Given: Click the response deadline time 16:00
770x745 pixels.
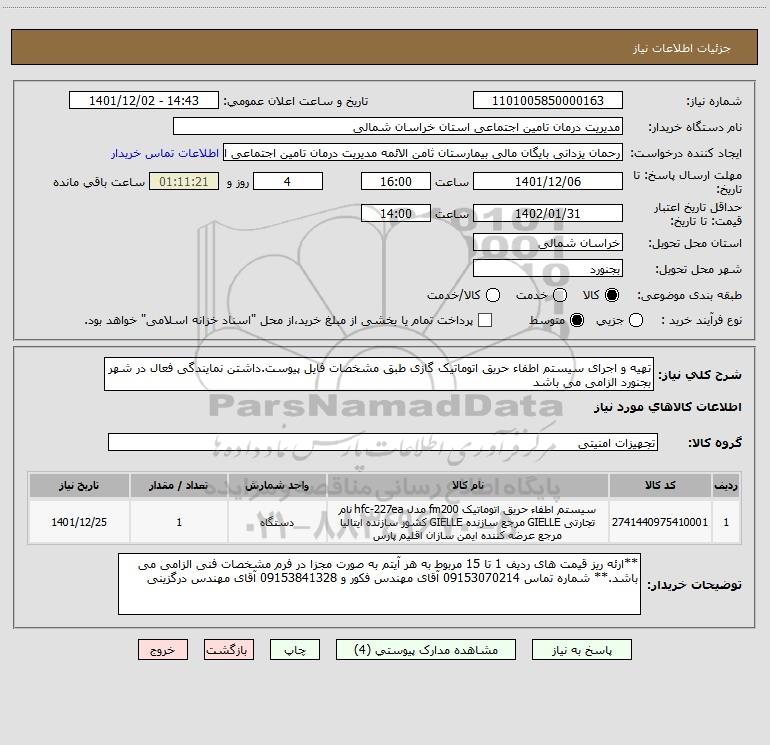Looking at the screenshot, I should [396, 181].
